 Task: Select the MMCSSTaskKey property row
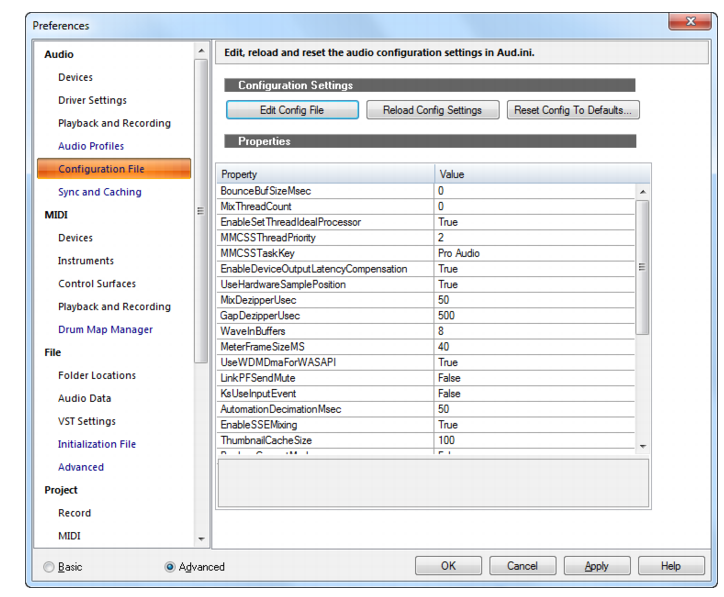pyautogui.click(x=426, y=253)
